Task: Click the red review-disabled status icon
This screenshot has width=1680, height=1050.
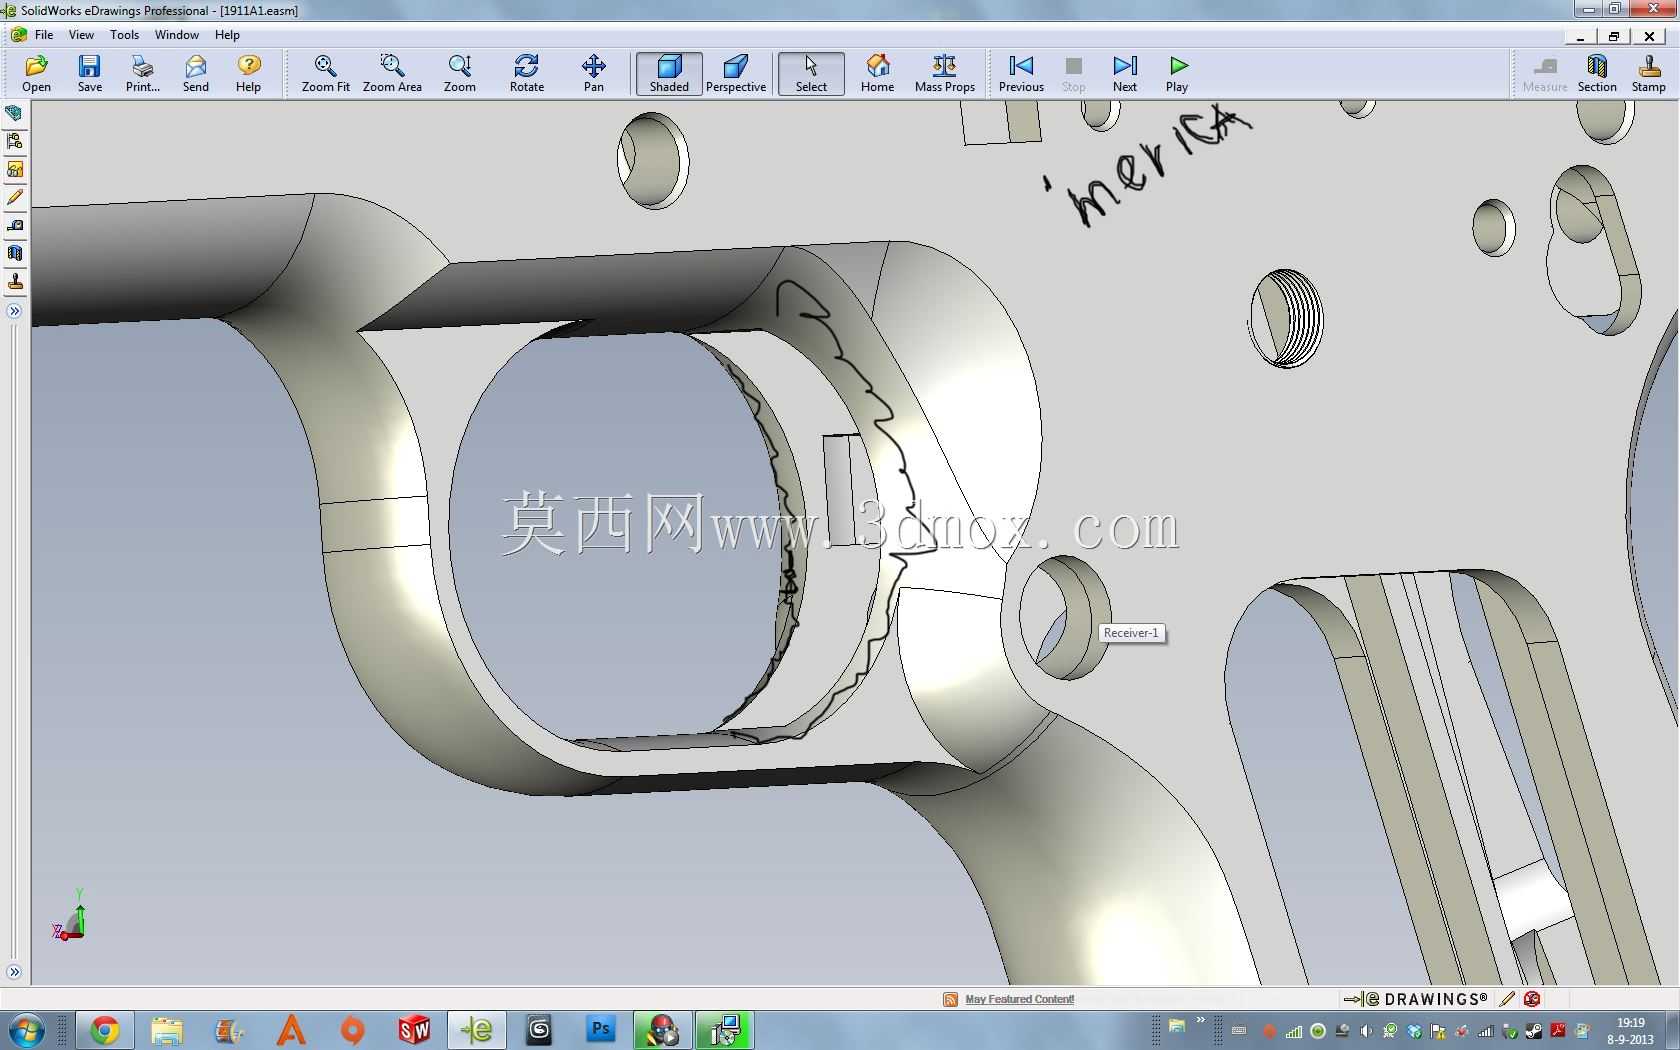Action: (1532, 999)
